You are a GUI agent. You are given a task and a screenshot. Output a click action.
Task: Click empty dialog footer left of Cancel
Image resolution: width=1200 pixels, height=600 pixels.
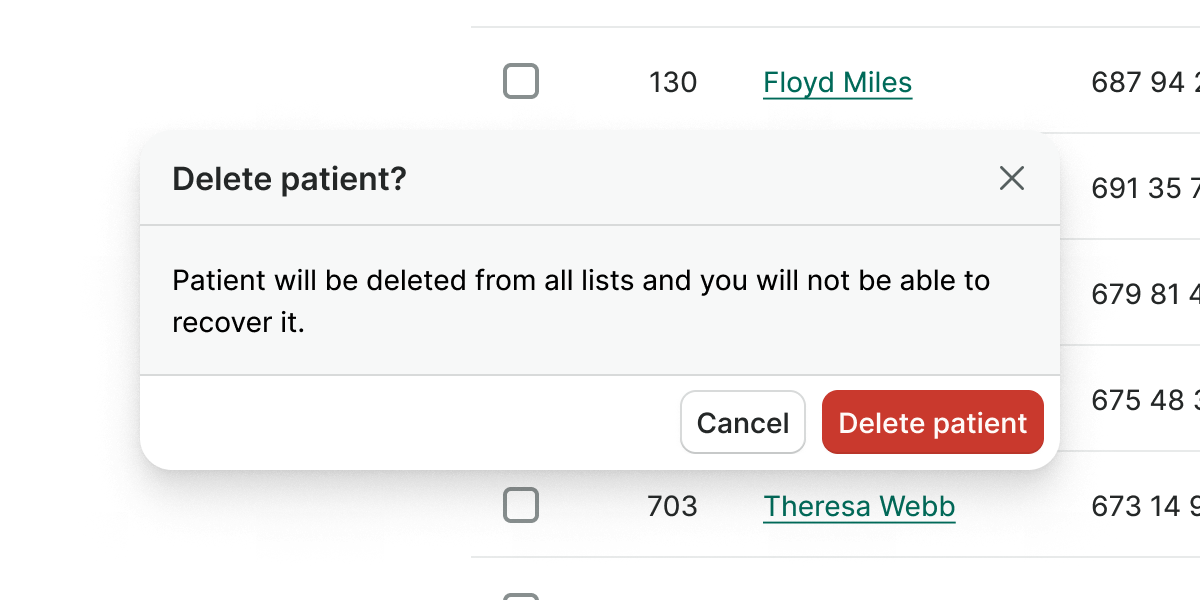[400, 423]
